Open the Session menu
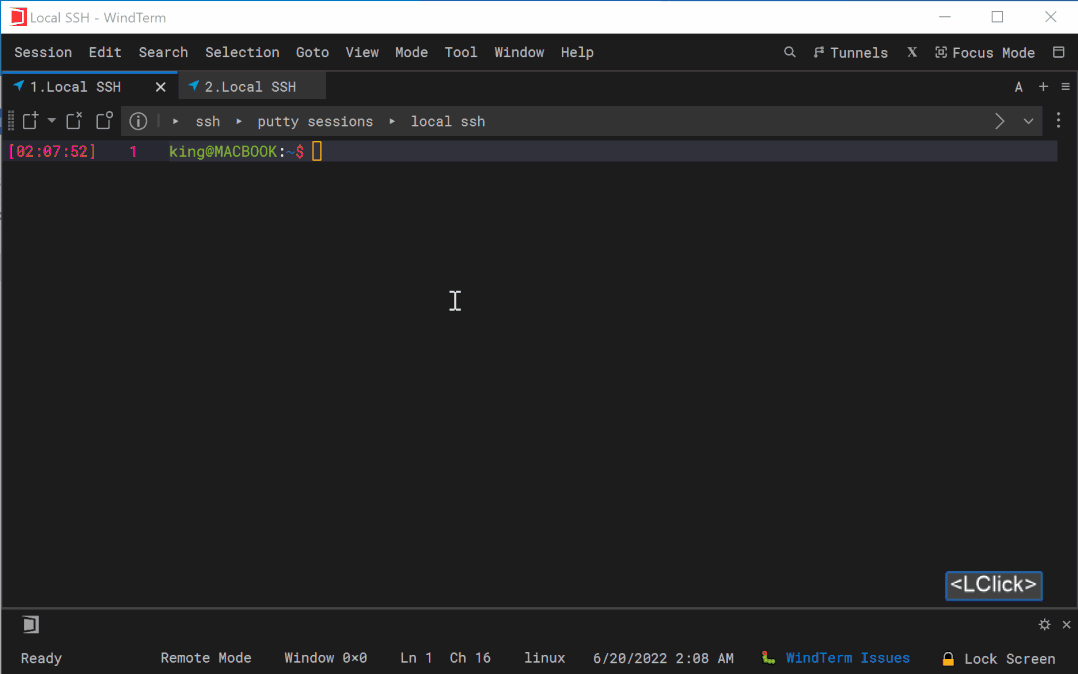1078x674 pixels. [43, 52]
